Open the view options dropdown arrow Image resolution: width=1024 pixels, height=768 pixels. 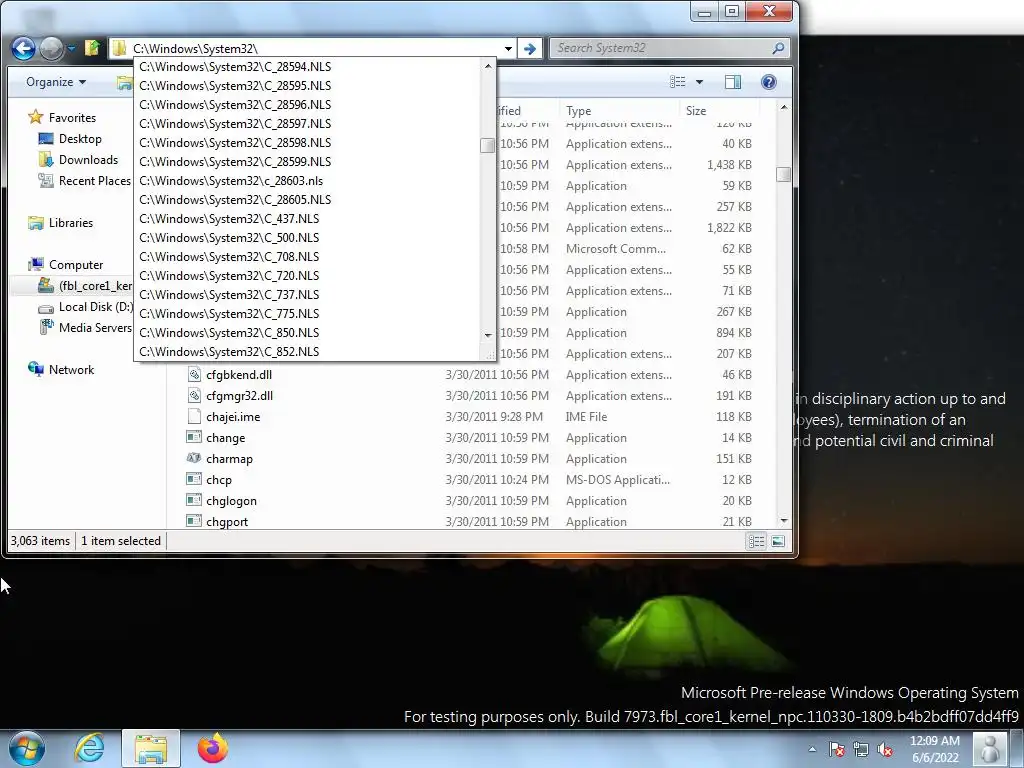click(699, 82)
